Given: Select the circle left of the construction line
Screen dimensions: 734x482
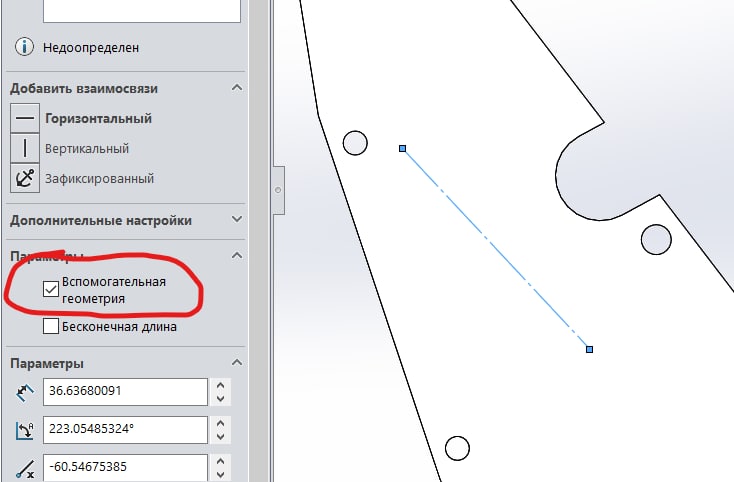Looking at the screenshot, I should (355, 143).
